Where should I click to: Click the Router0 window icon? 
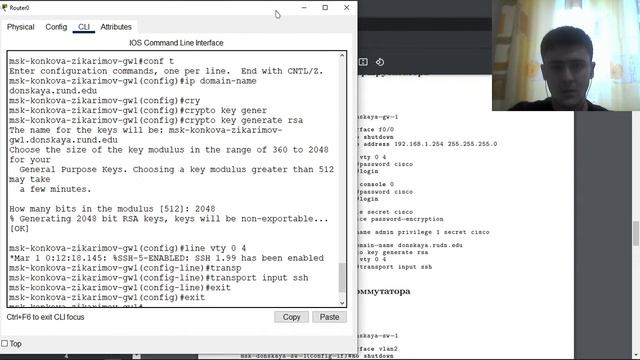tap(5, 7)
